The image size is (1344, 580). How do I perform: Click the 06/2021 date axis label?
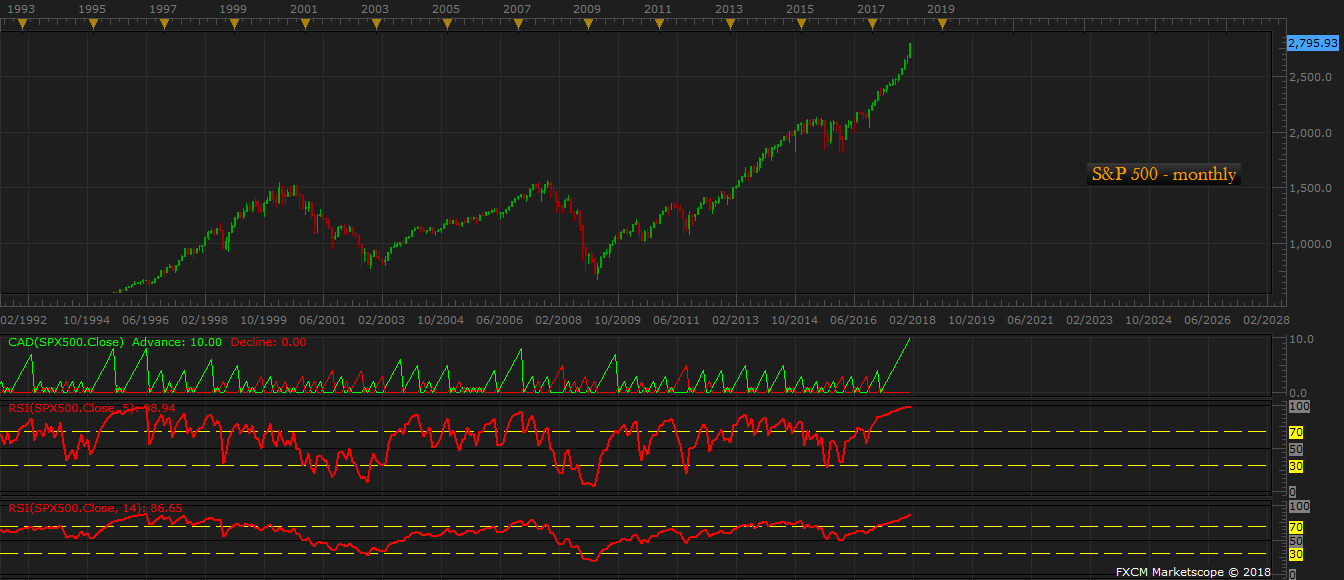1030,321
